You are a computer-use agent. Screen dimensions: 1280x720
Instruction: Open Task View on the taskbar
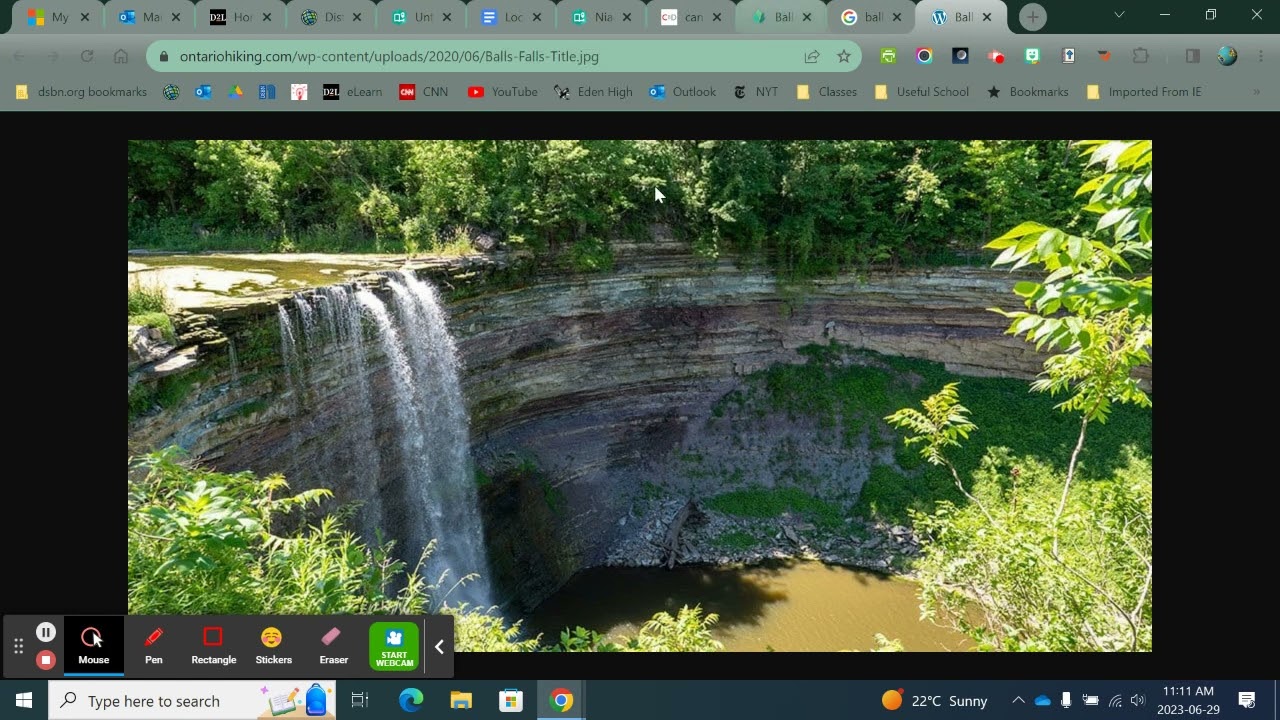click(x=360, y=700)
